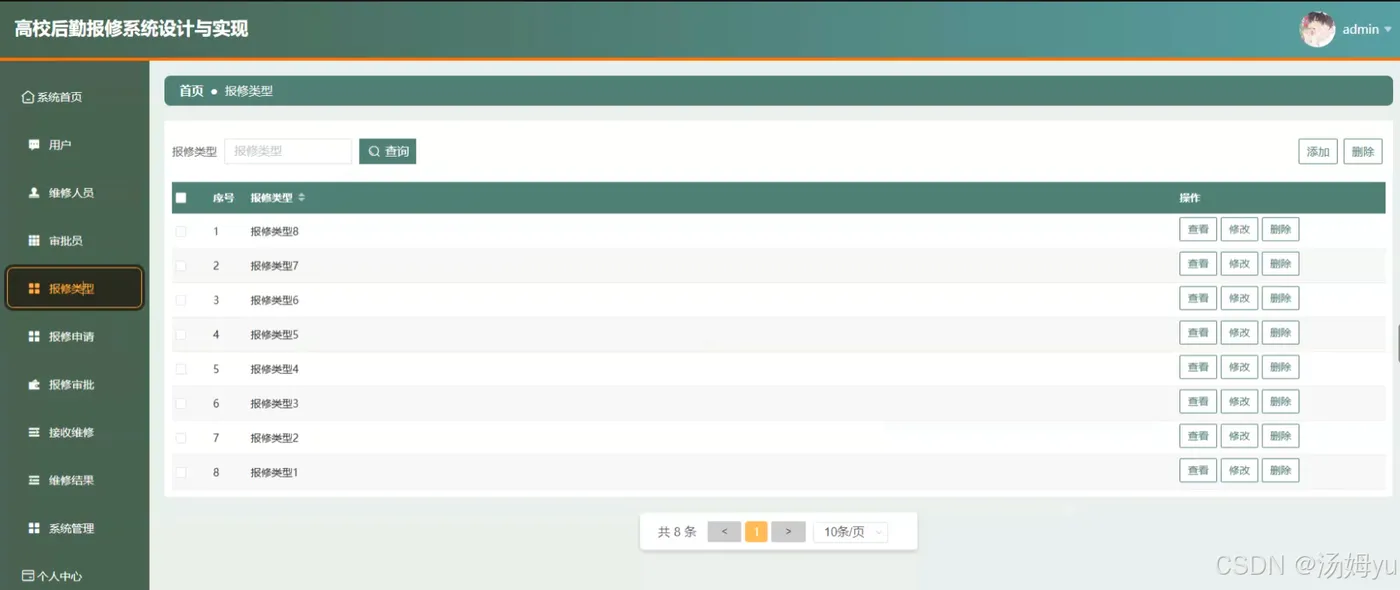Image resolution: width=1400 pixels, height=590 pixels.
Task: Click 删除 for 报修类型1
Action: [x=1280, y=470]
